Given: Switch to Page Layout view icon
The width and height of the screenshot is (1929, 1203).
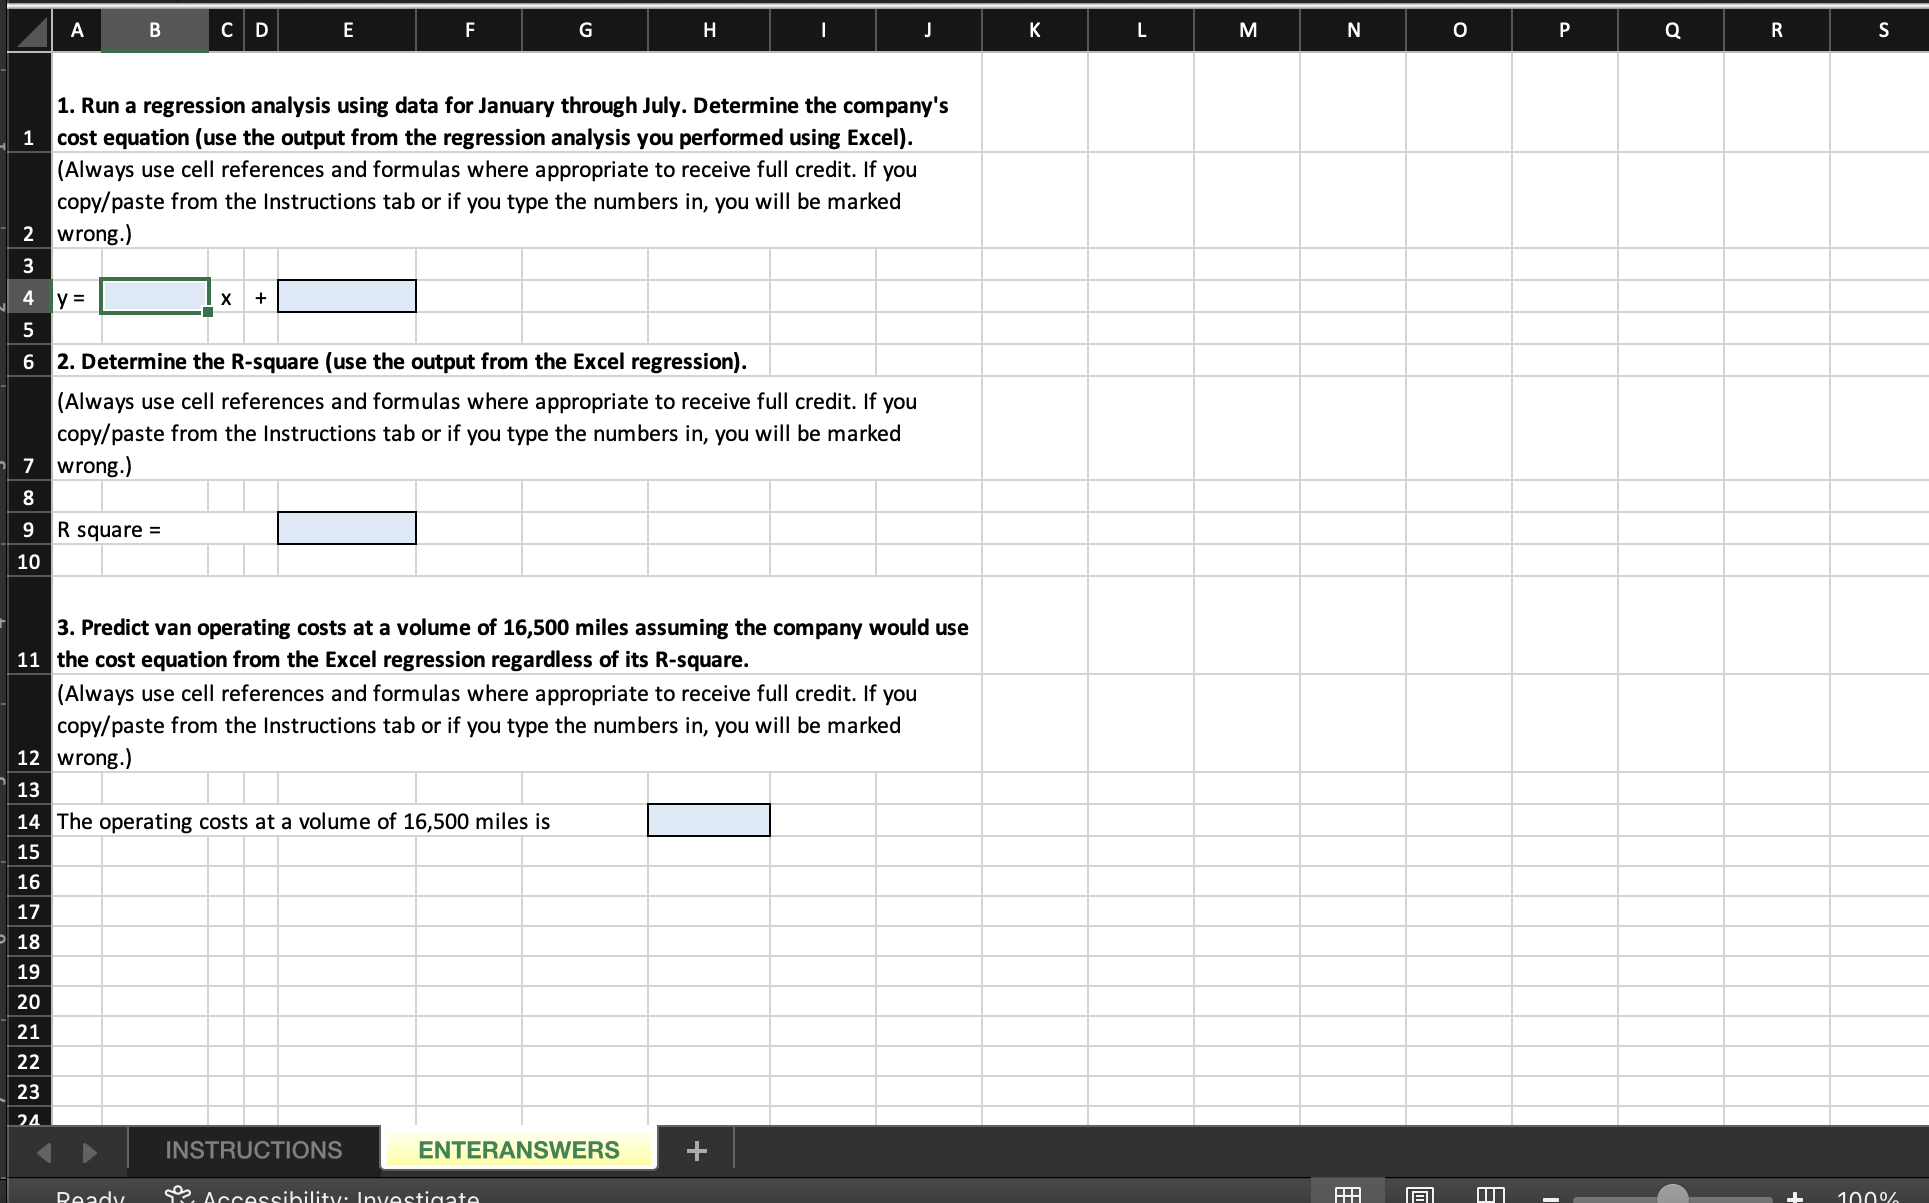Looking at the screenshot, I should [x=1419, y=1194].
